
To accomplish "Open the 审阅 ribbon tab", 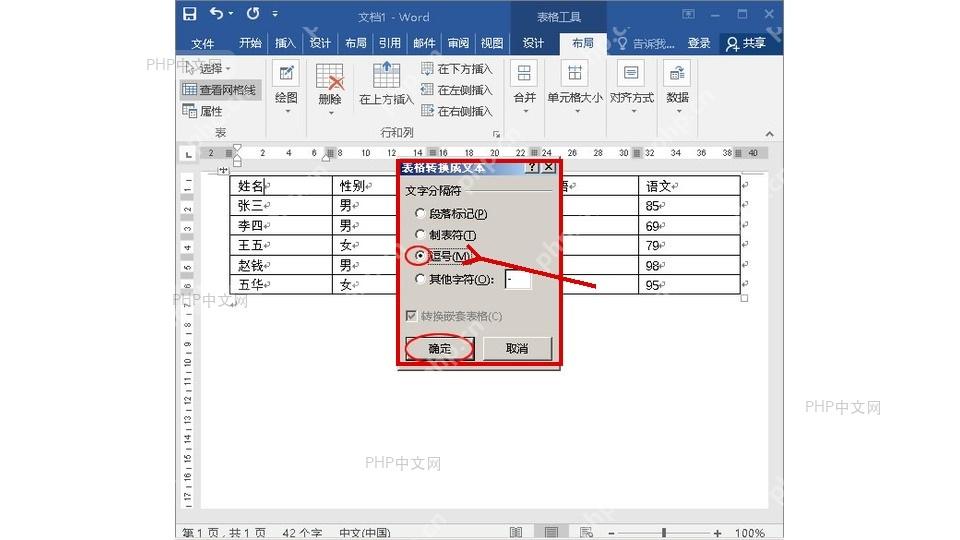I will click(x=458, y=43).
